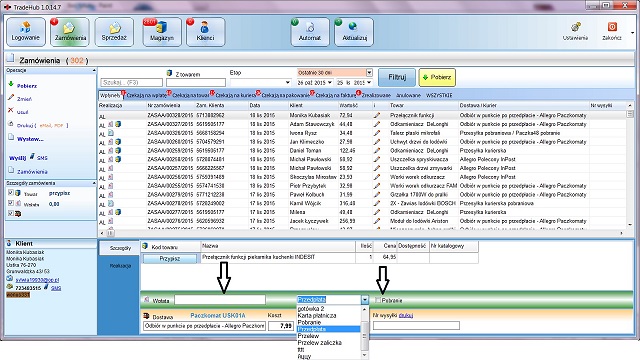Open the Logowanie toolbar button

(26, 32)
